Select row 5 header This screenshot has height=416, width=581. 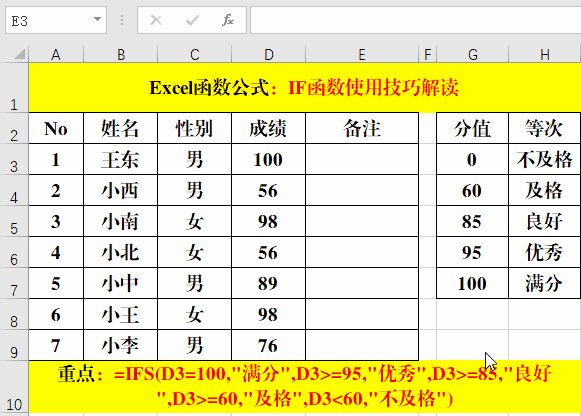pos(14,221)
